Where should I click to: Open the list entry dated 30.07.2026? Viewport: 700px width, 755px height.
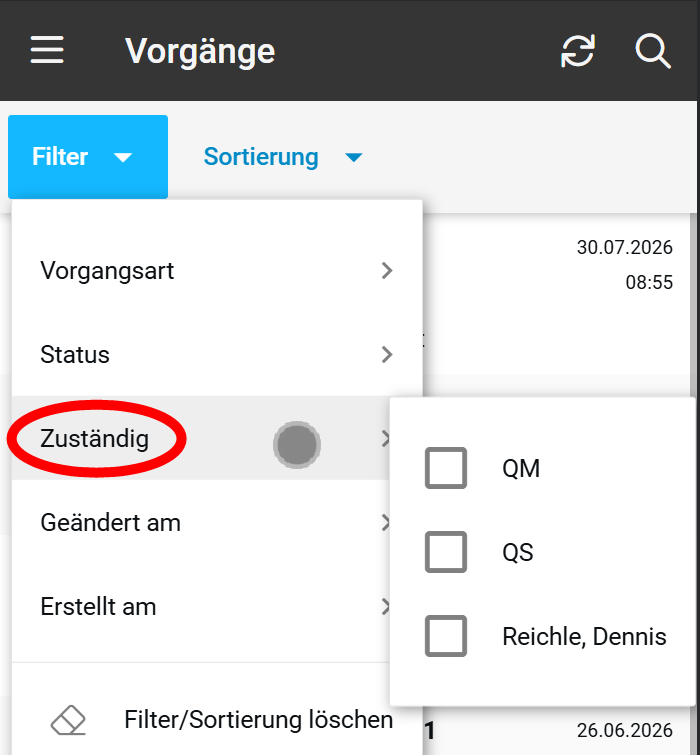tap(558, 294)
